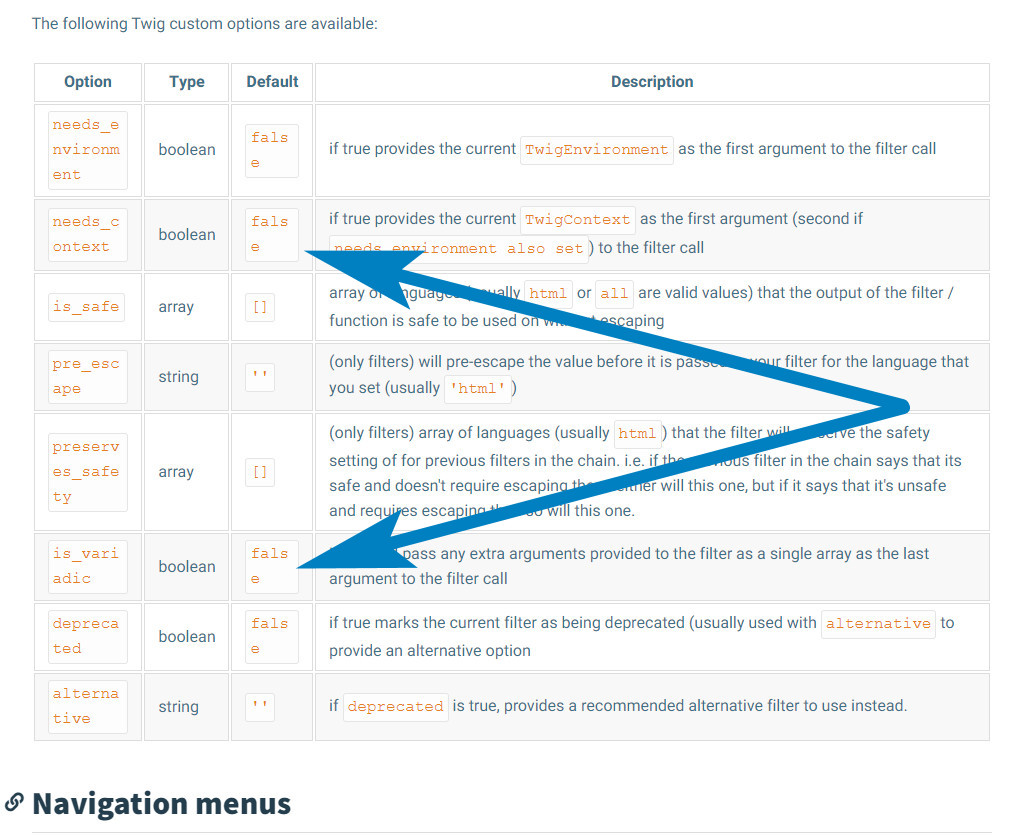Click the needs_context option code
Image resolution: width=1030 pixels, height=835 pixels.
(x=87, y=235)
